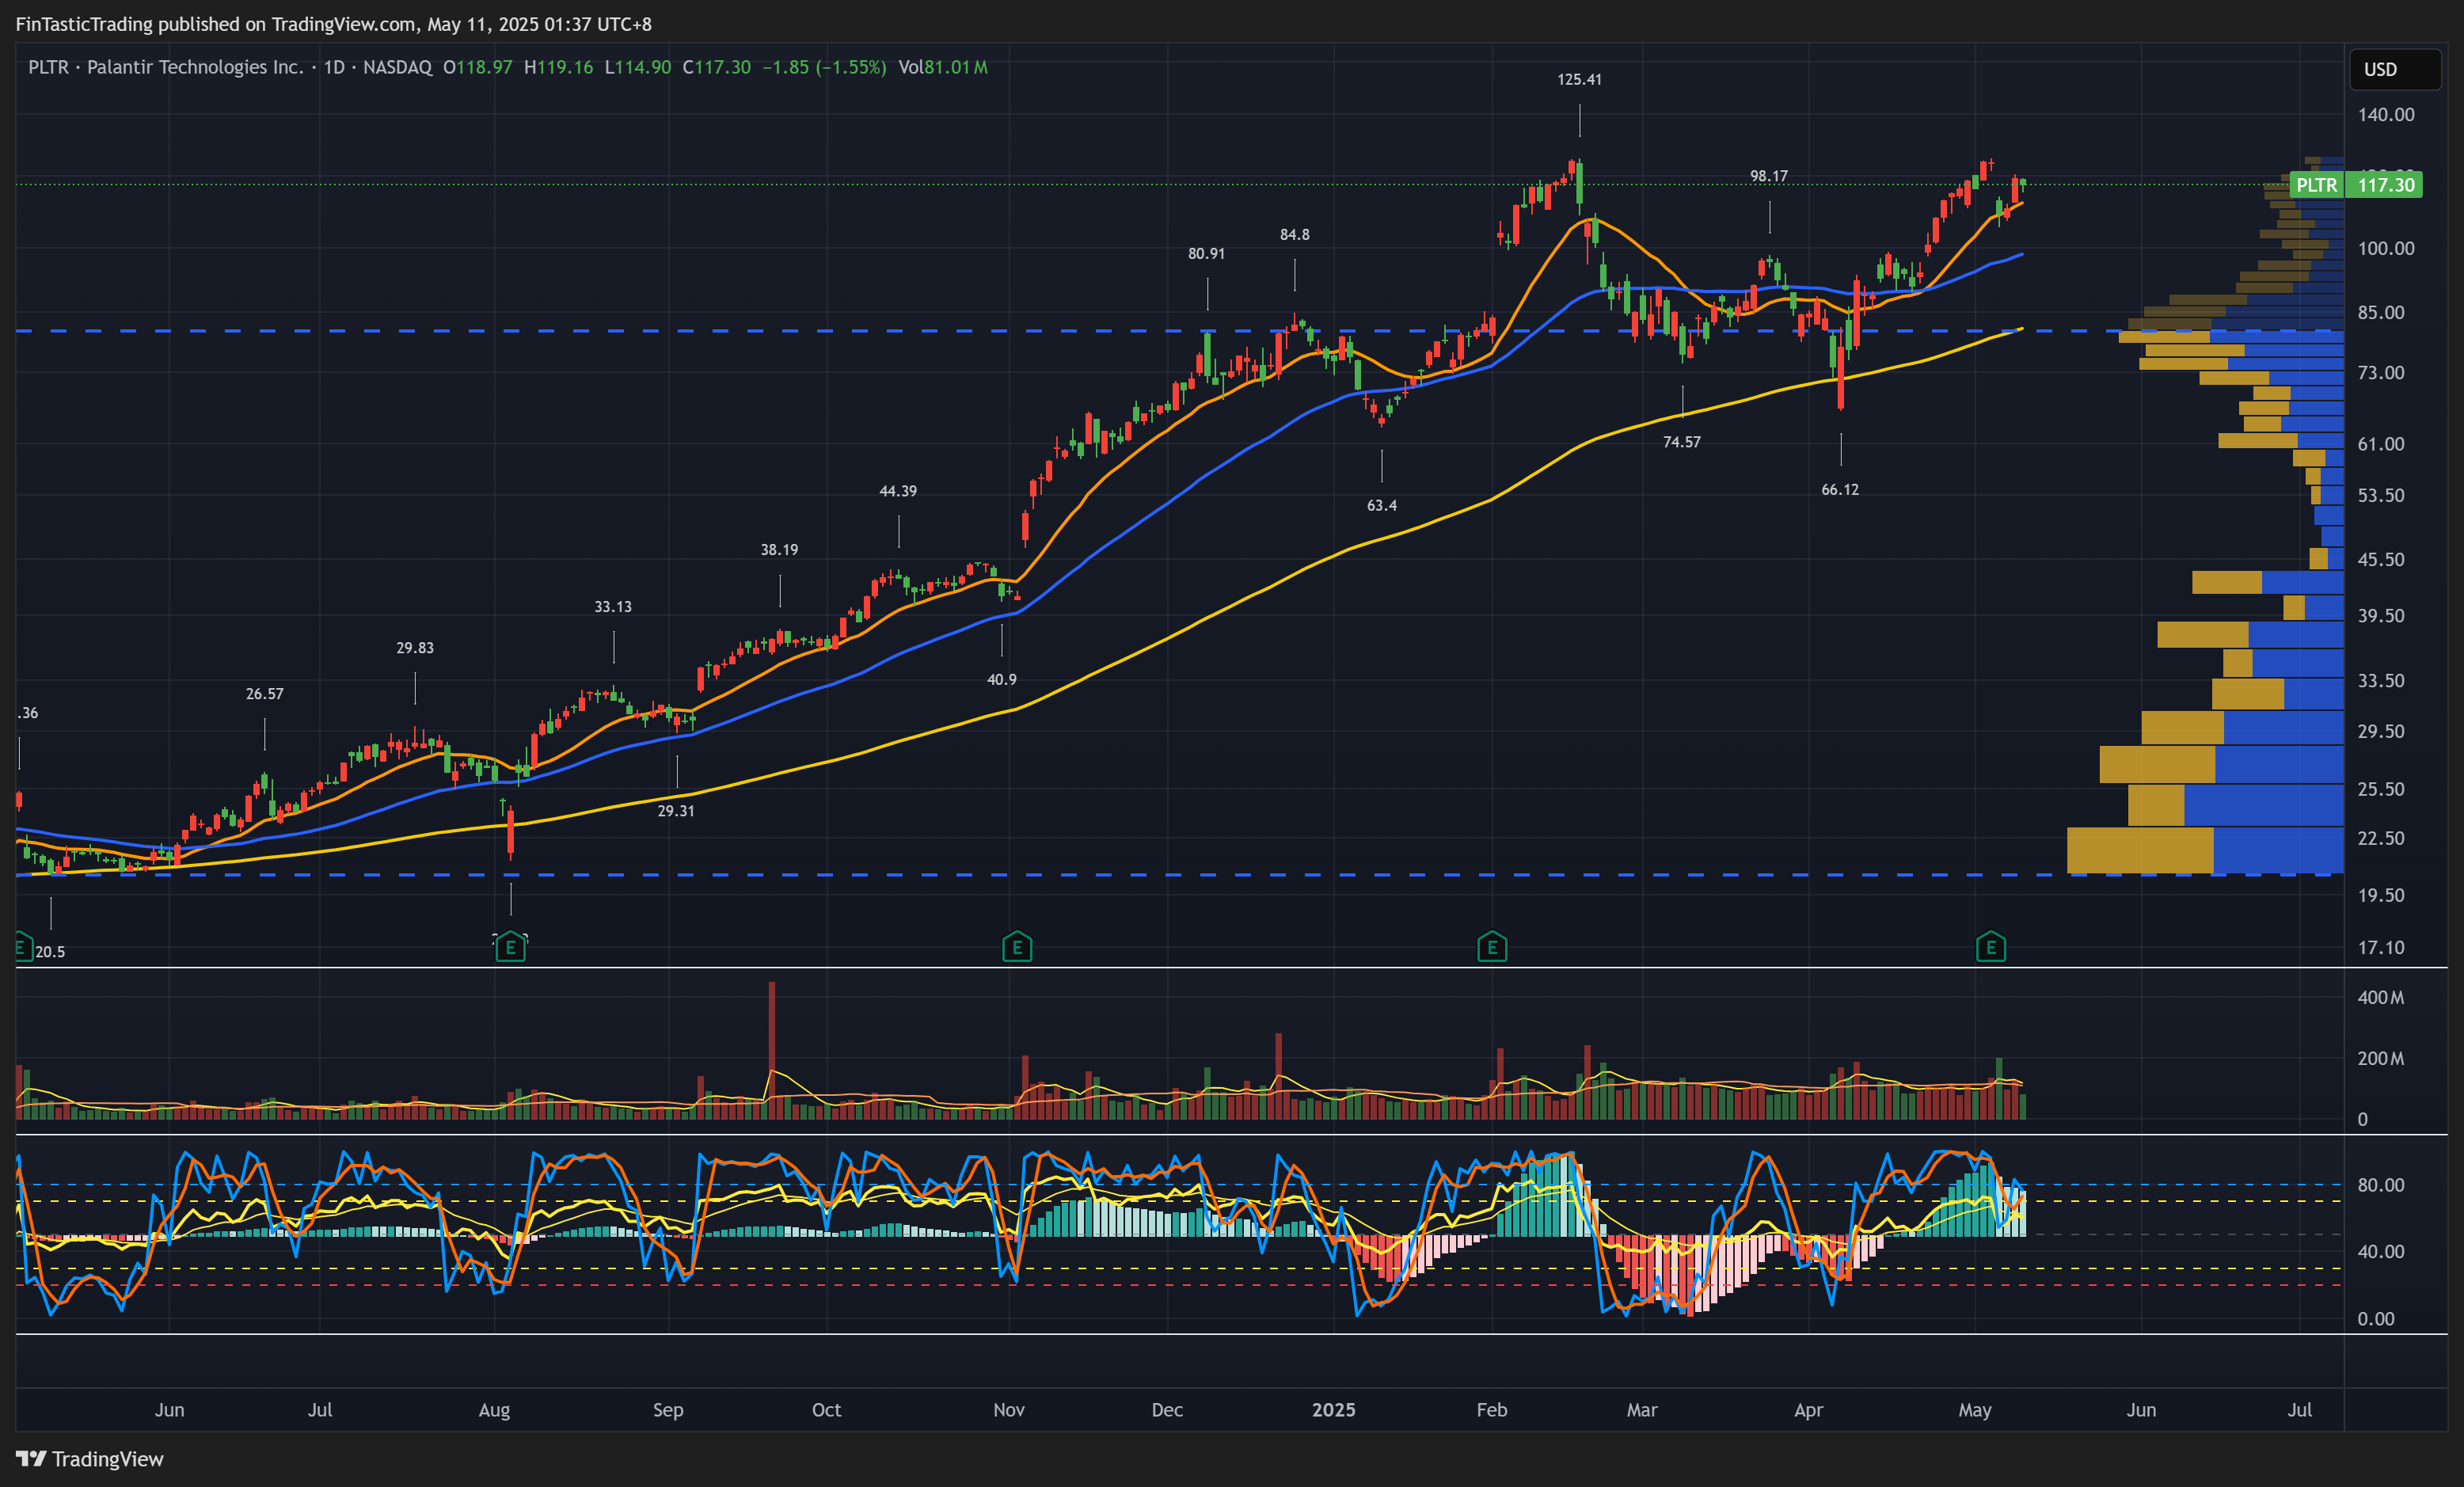Click the green PLTR 117.30 price label
The height and width of the screenshot is (1487, 2464).
point(2355,185)
